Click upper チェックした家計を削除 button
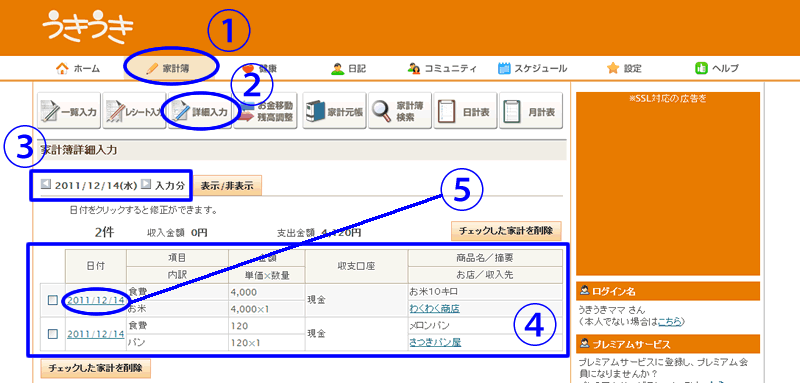The image size is (800, 383). tap(506, 231)
